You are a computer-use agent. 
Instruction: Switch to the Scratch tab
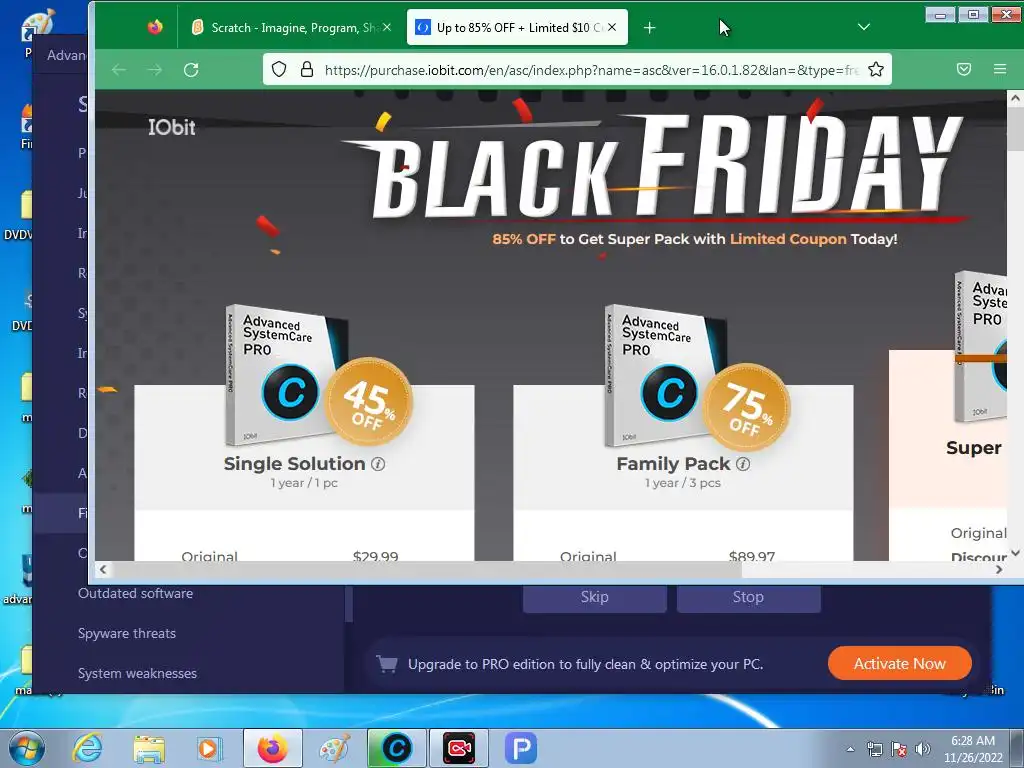[x=291, y=27]
